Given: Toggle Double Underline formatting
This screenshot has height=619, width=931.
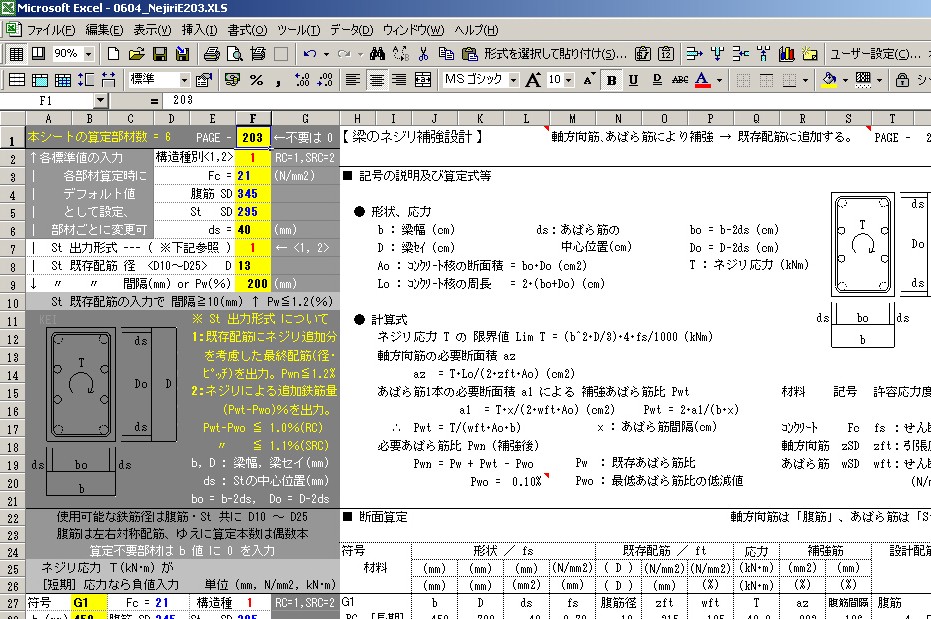Looking at the screenshot, I should click(657, 80).
